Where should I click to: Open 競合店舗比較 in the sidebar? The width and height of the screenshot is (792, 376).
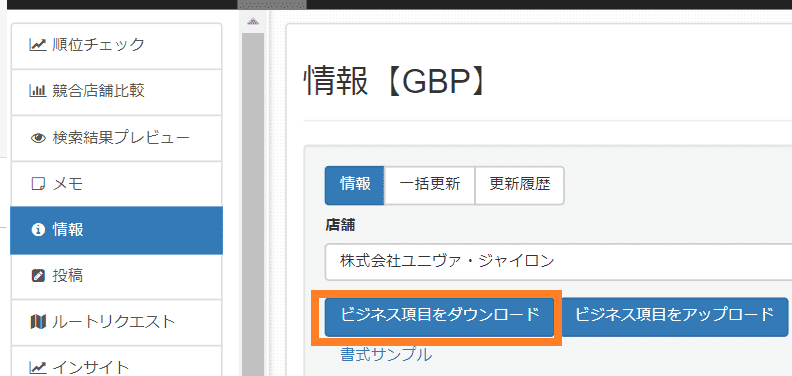[116, 92]
